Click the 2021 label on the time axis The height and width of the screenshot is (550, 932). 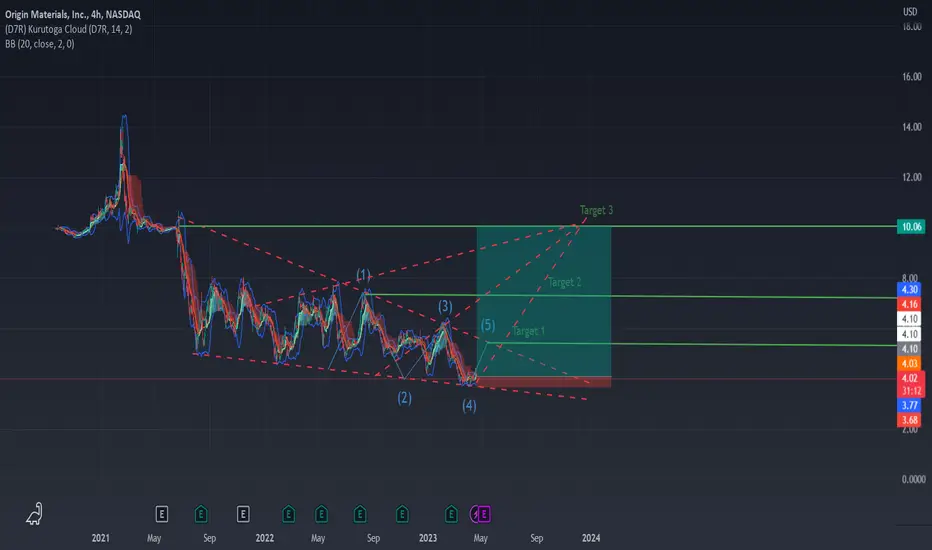[x=100, y=538]
